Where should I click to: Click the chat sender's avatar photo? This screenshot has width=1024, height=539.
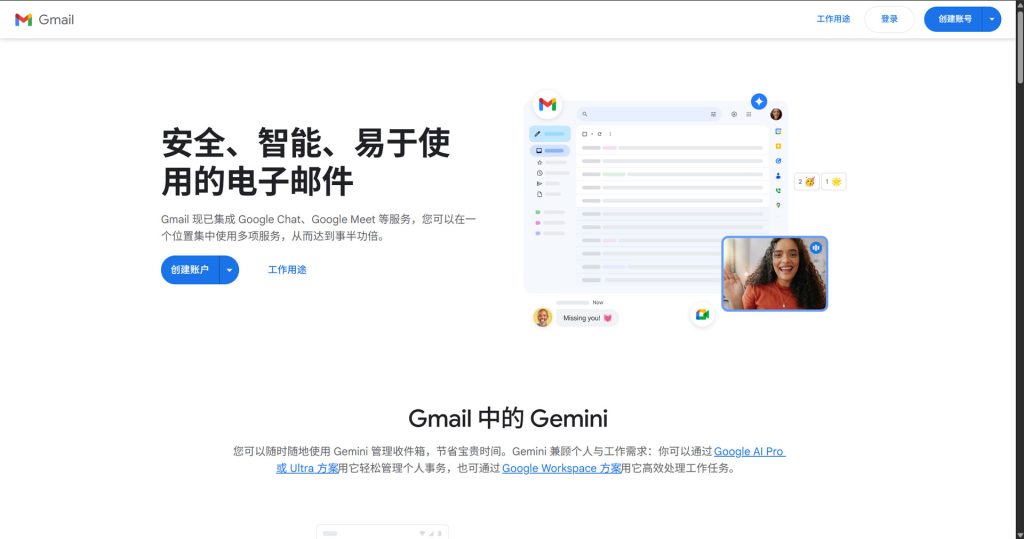point(542,317)
